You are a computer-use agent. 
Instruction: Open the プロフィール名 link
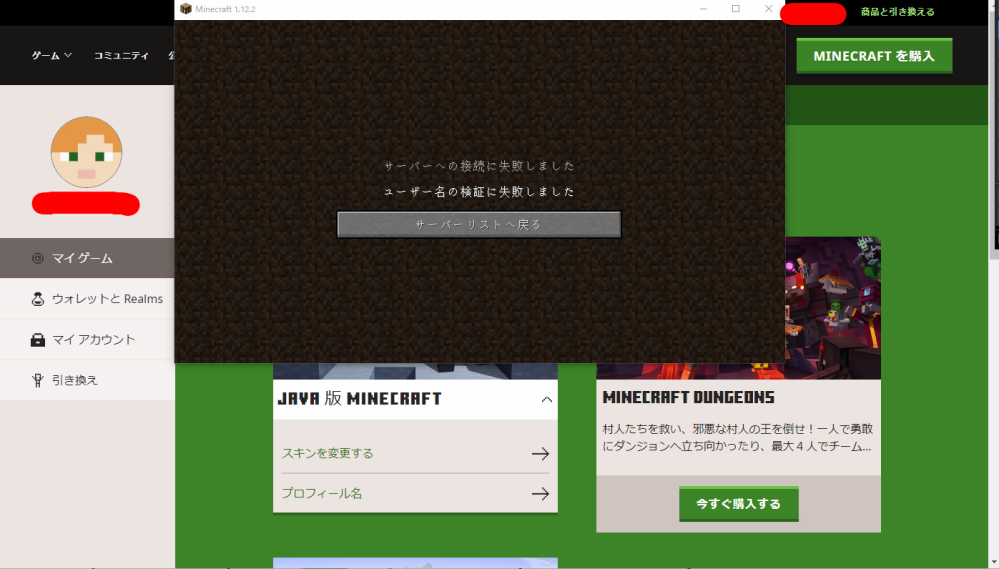tap(322, 493)
